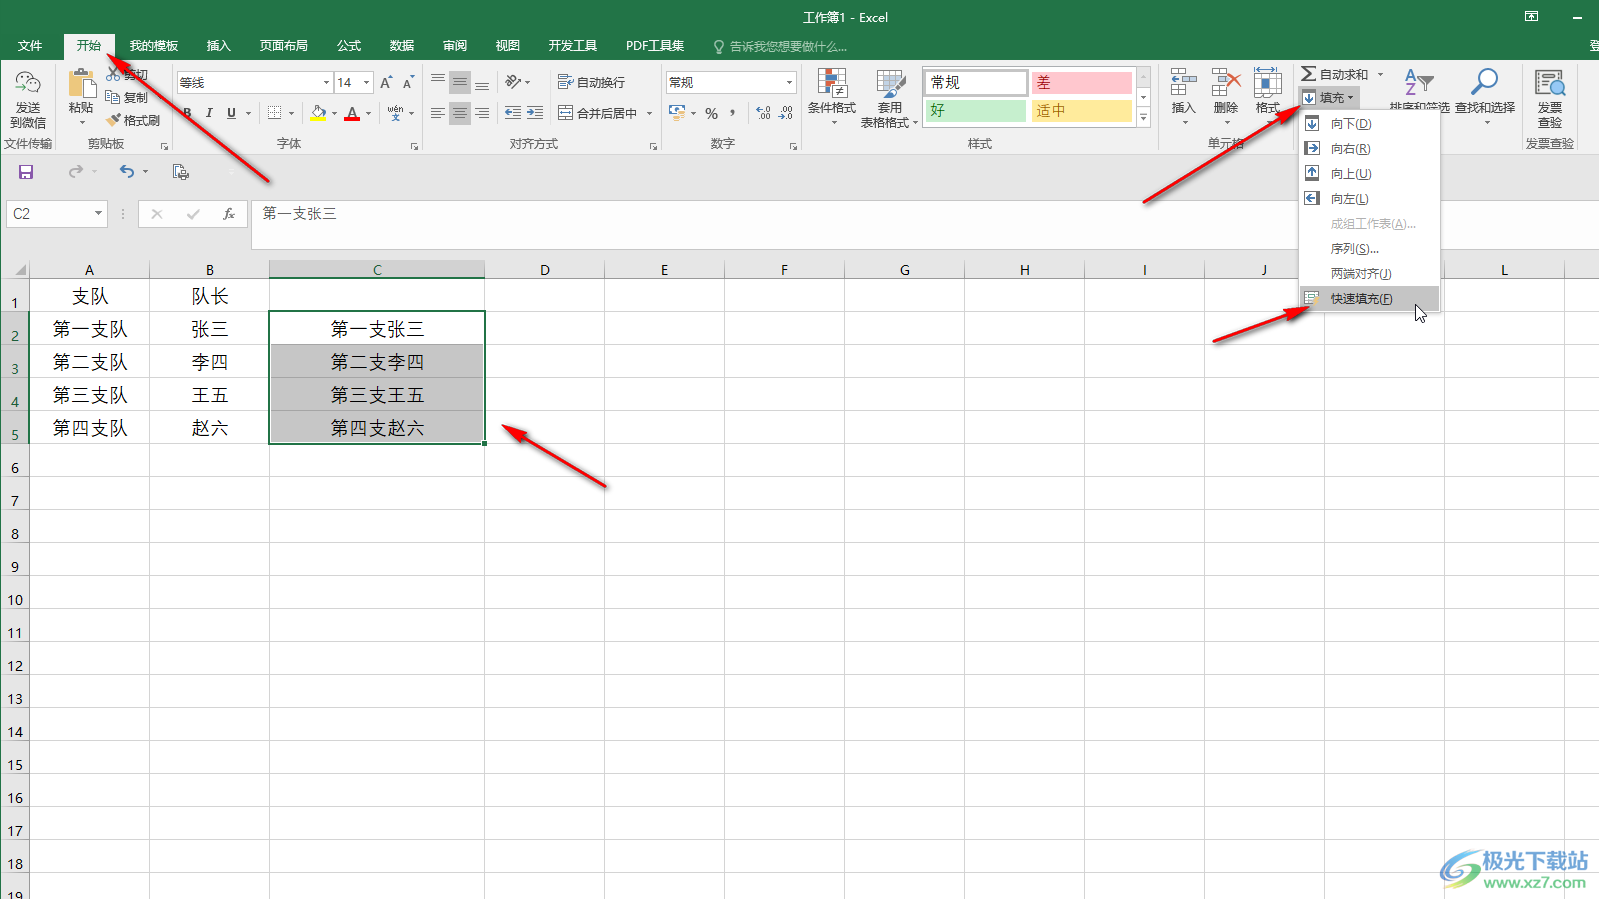The image size is (1599, 899).
Task: Choose Series (序列) from the fill menu
Action: coord(1369,248)
